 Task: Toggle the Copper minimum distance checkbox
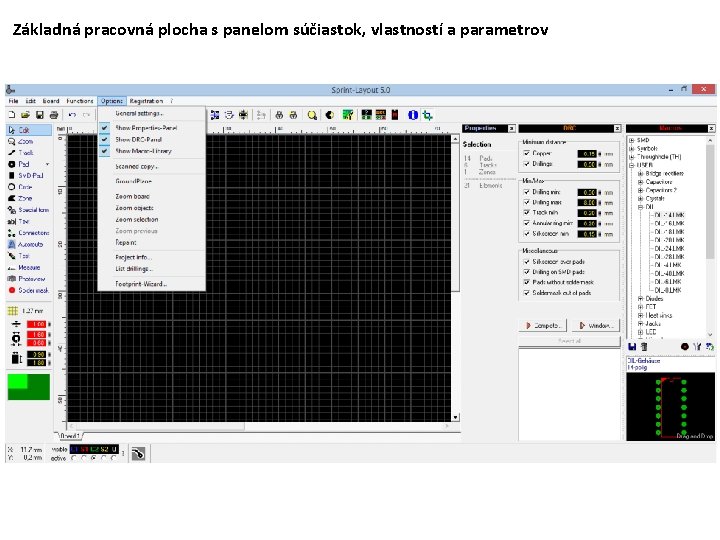click(527, 153)
